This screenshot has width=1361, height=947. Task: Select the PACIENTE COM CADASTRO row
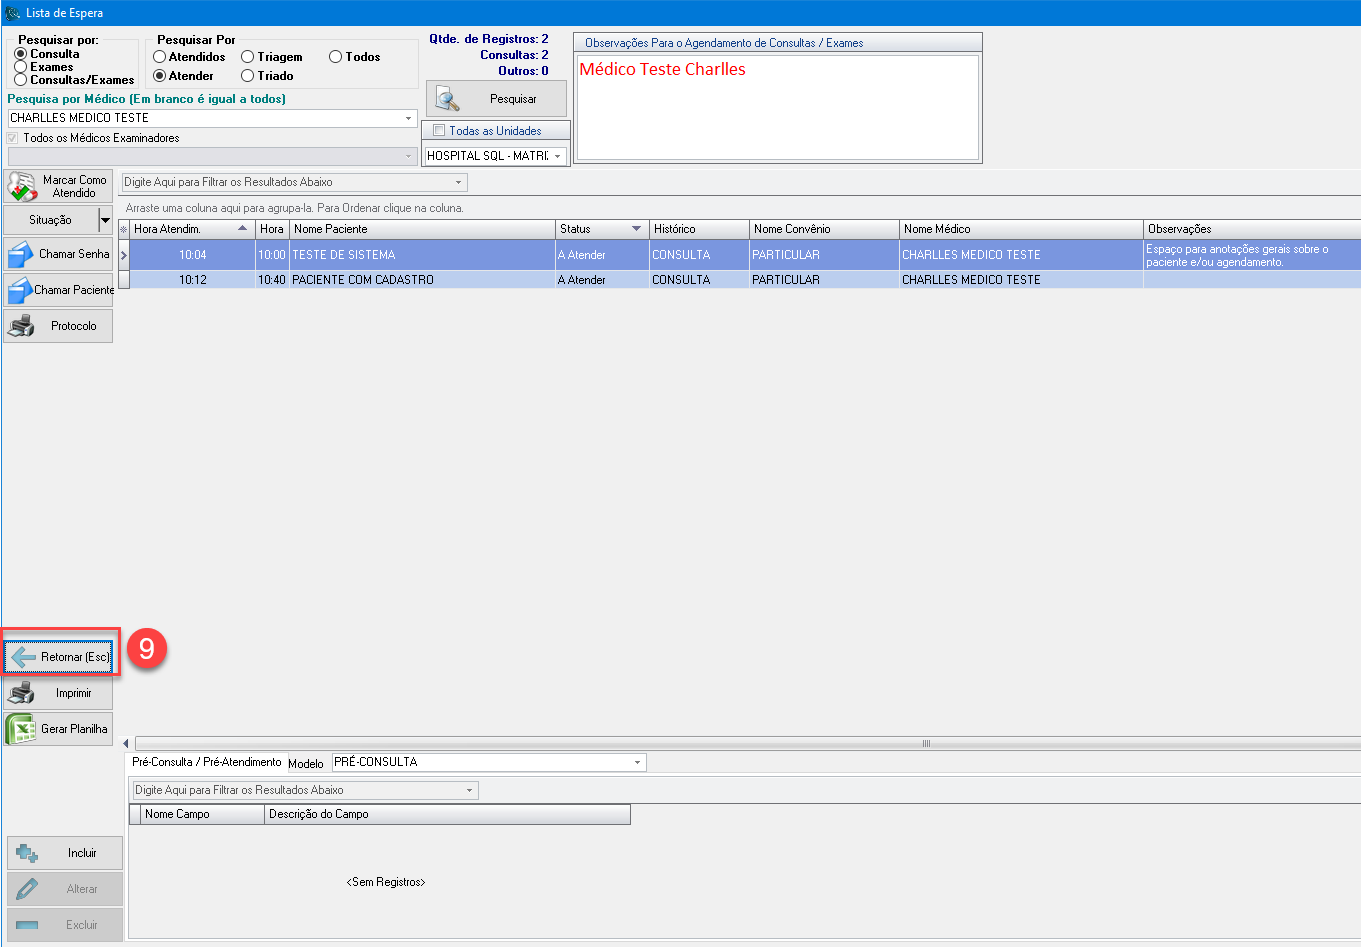coord(363,280)
